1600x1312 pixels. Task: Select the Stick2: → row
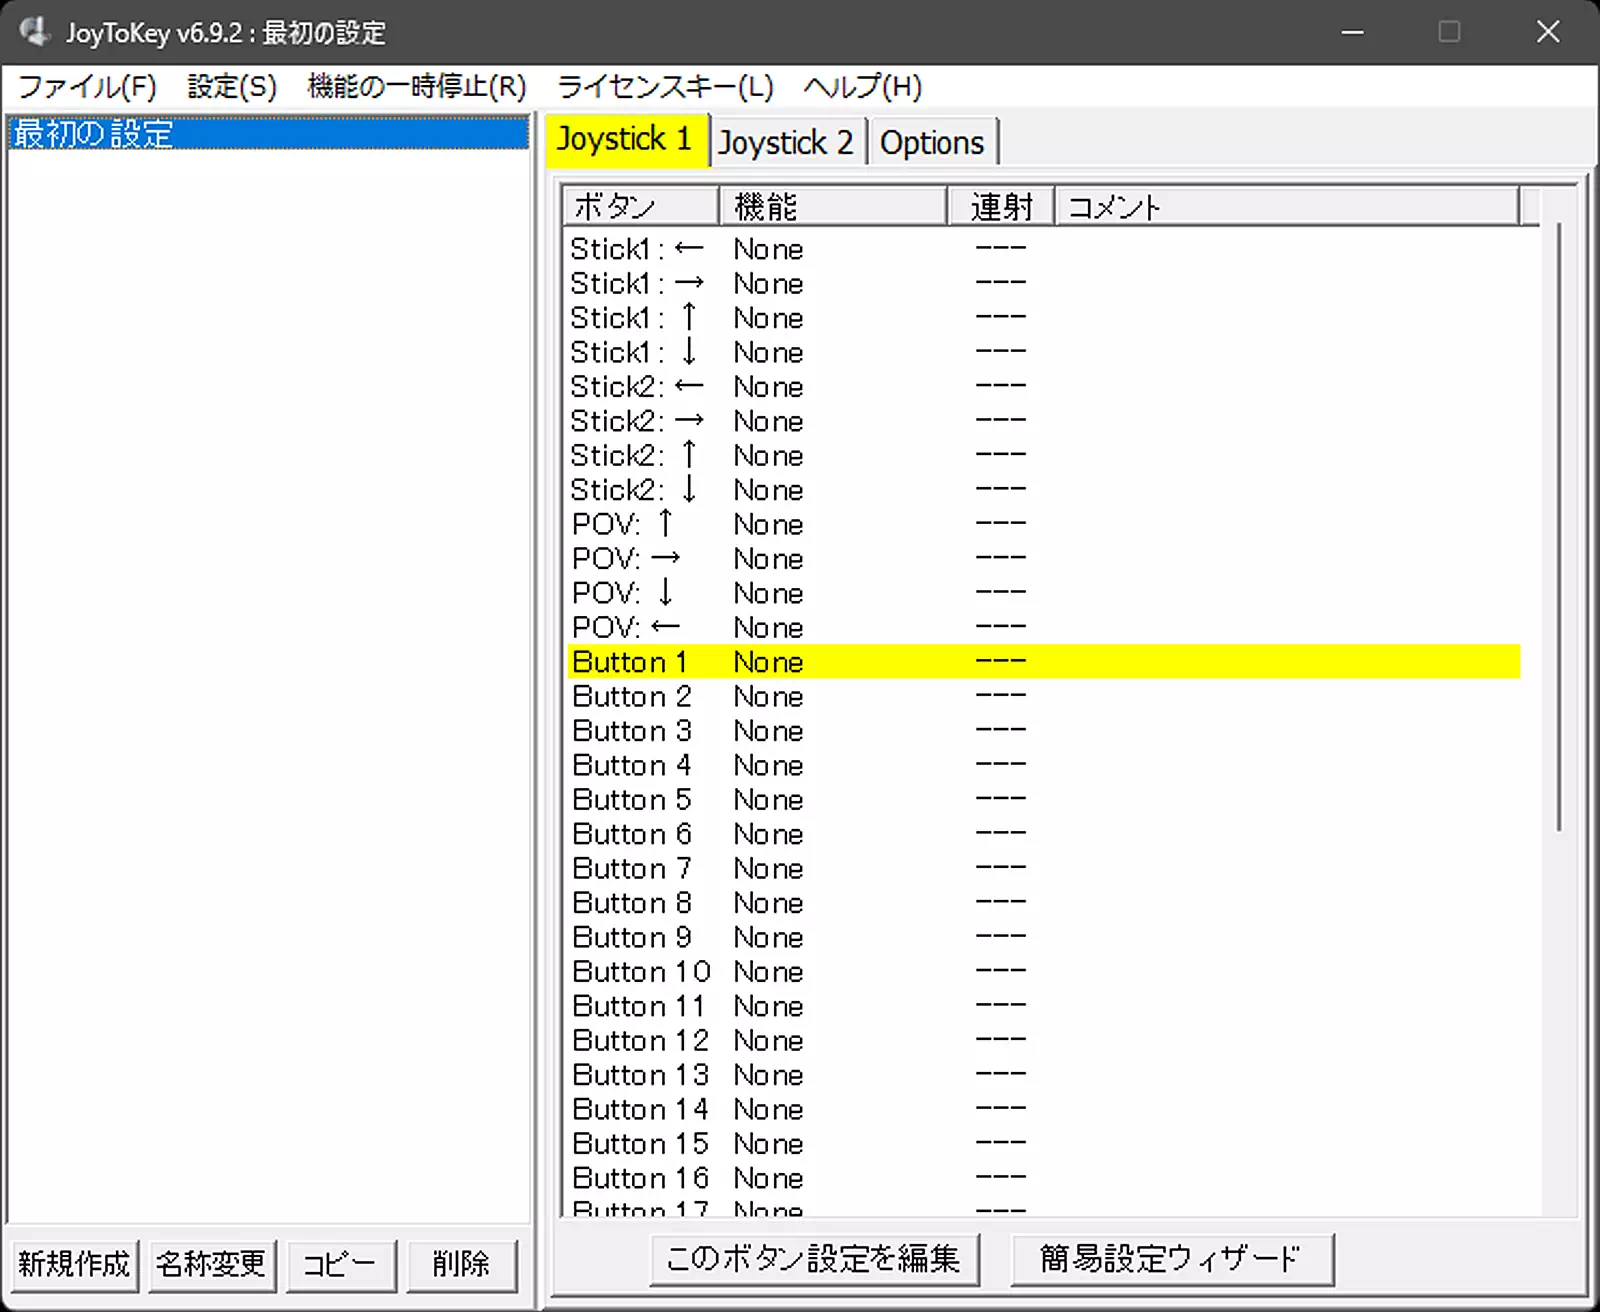tap(1044, 421)
